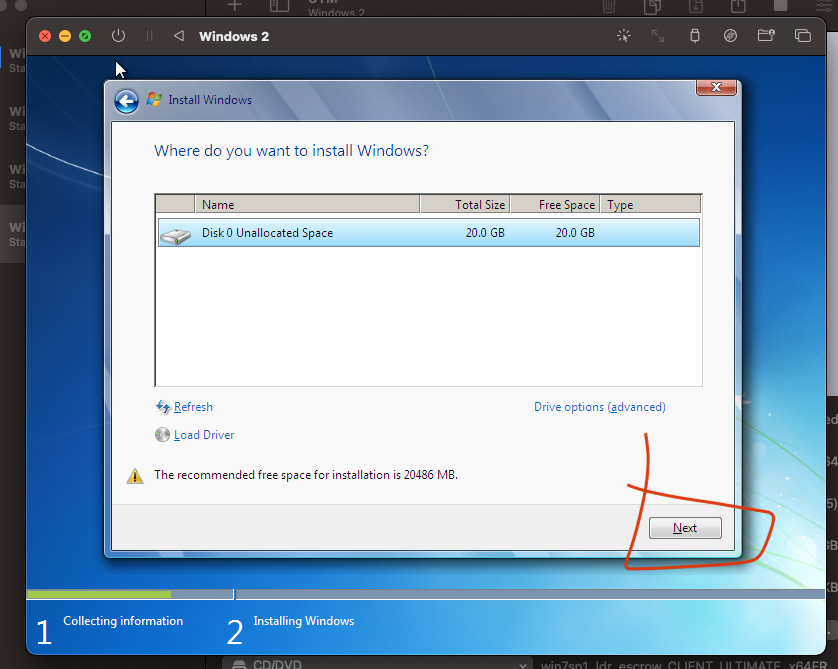Click the yellow minimize button of the Windows 2 window
This screenshot has height=669, width=838.
coord(65,36)
